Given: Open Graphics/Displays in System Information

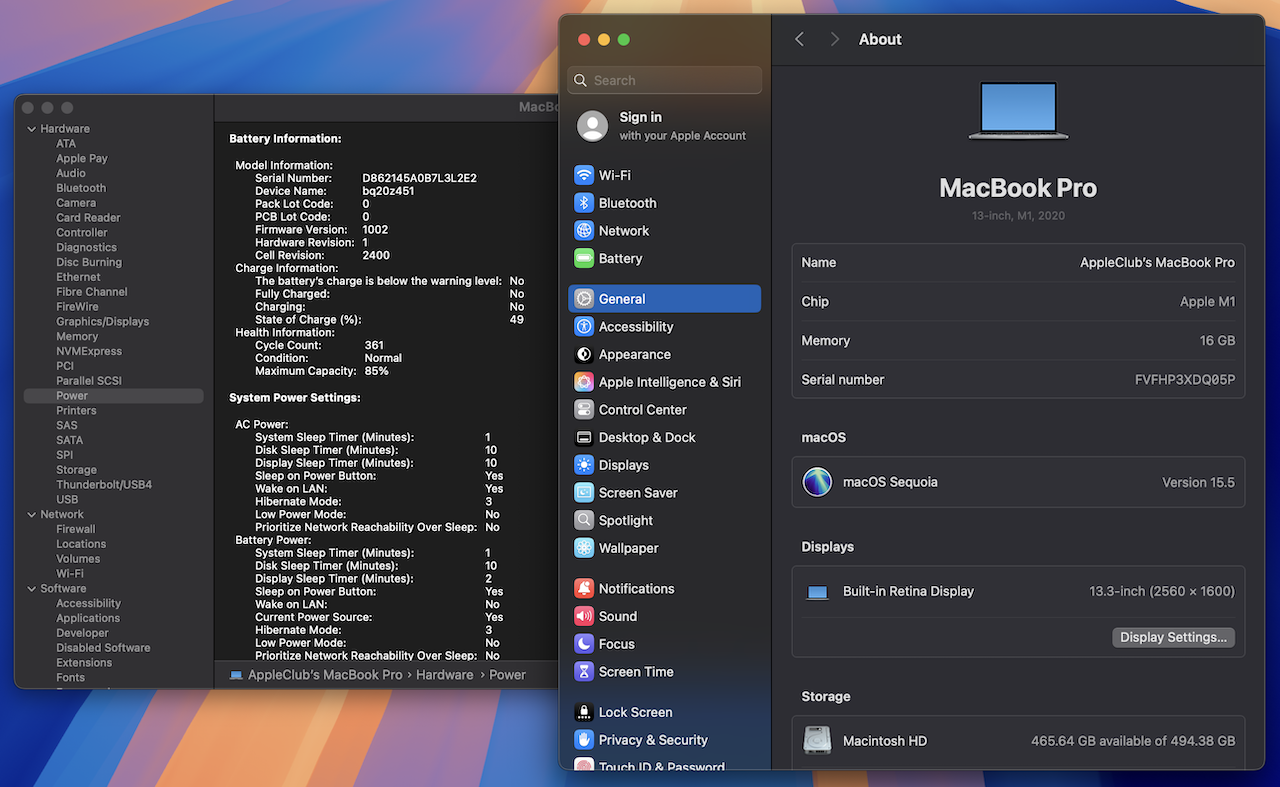Looking at the screenshot, I should [103, 322].
